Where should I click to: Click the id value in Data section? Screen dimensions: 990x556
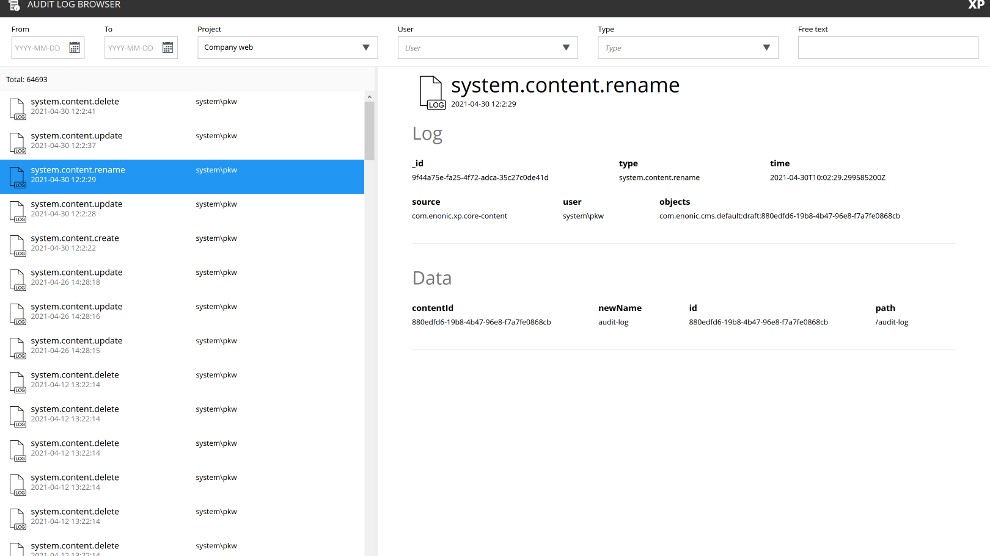(758, 322)
